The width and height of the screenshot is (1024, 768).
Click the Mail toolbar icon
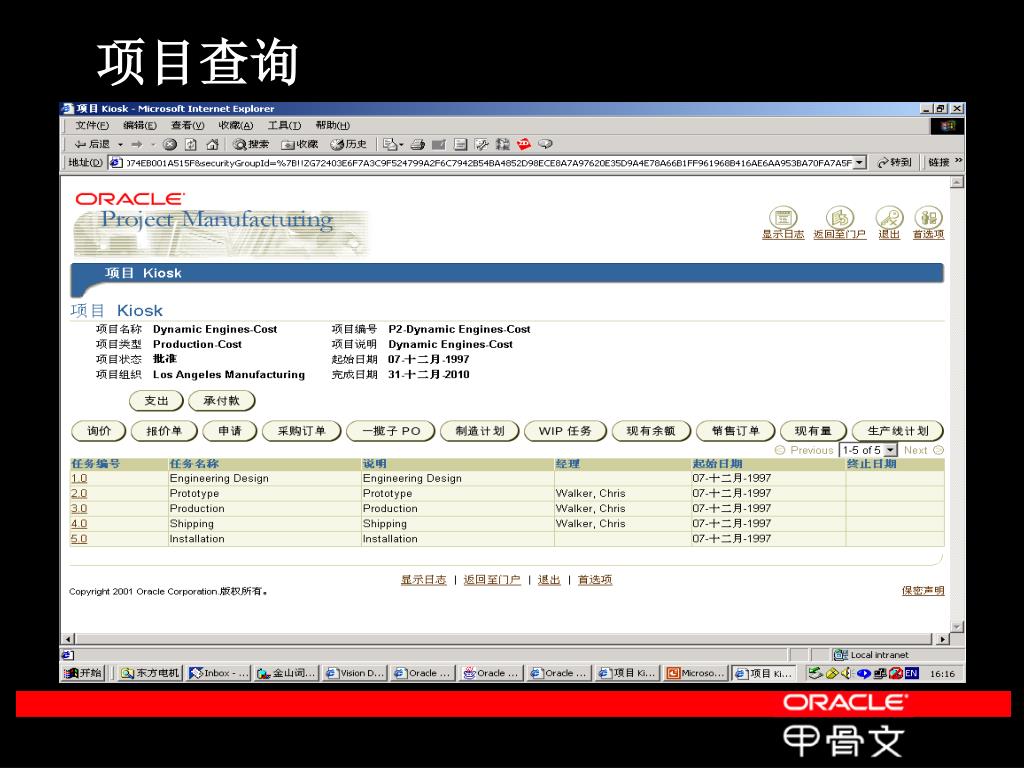click(x=392, y=144)
